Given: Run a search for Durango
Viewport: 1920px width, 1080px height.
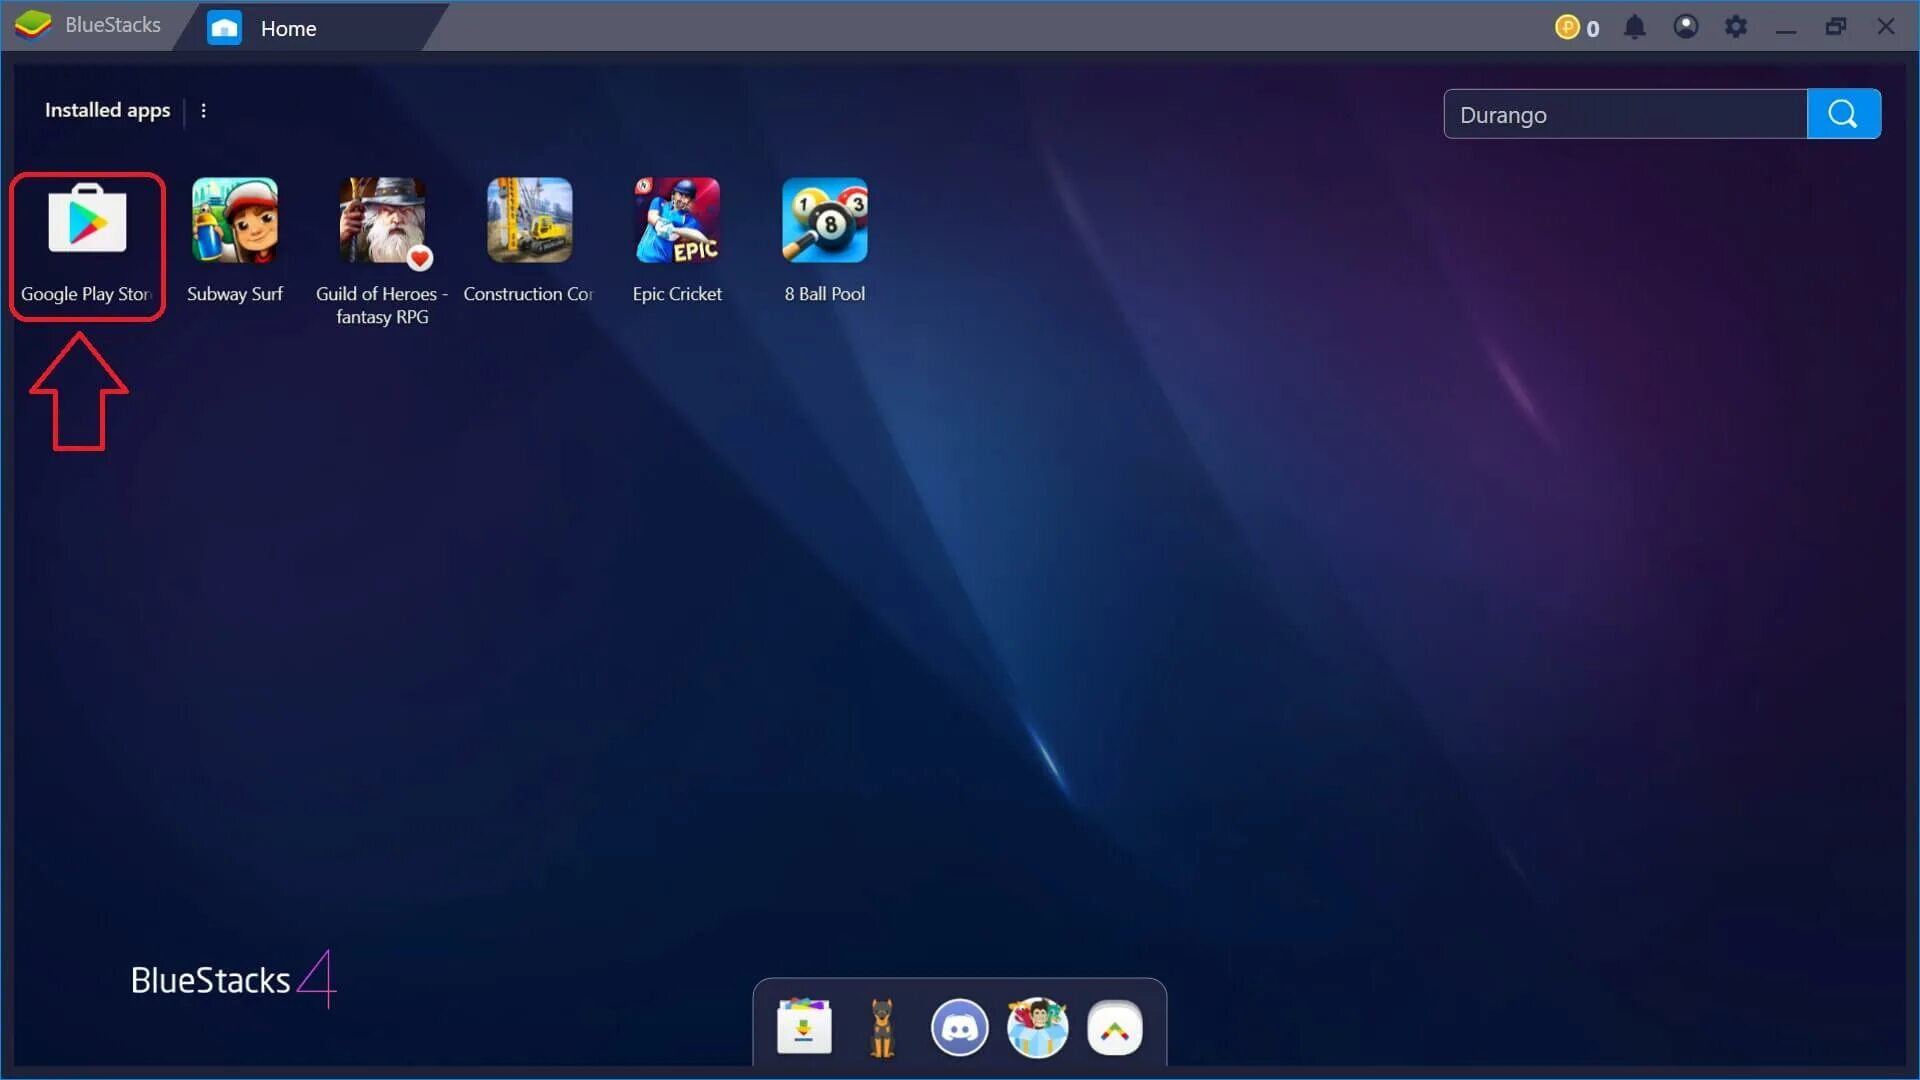Looking at the screenshot, I should (x=1843, y=113).
